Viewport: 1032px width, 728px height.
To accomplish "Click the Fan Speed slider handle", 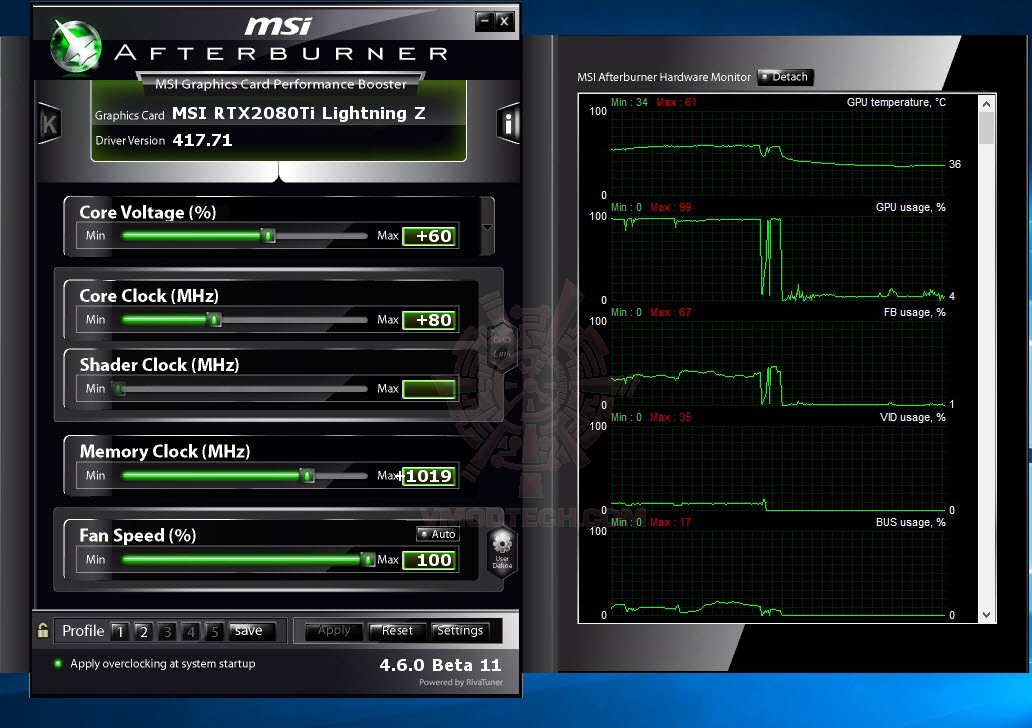I will point(368,559).
